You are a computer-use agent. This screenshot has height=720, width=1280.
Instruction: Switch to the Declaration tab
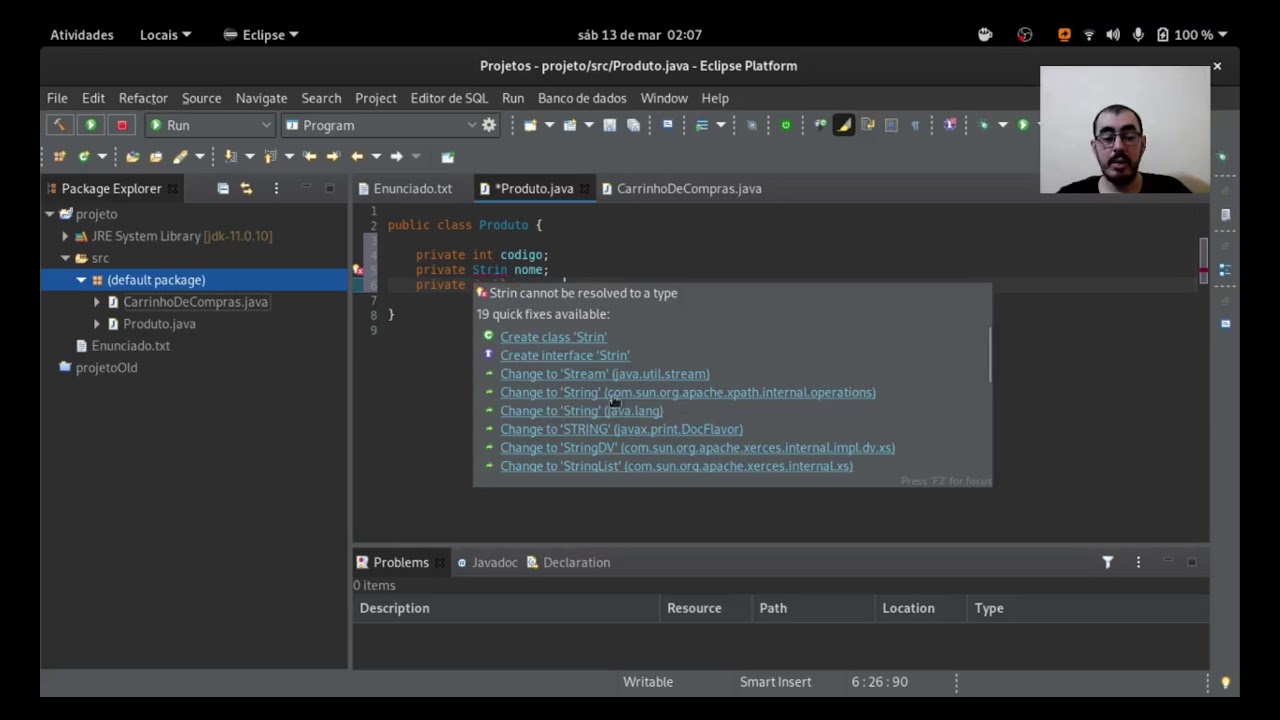[568, 562]
